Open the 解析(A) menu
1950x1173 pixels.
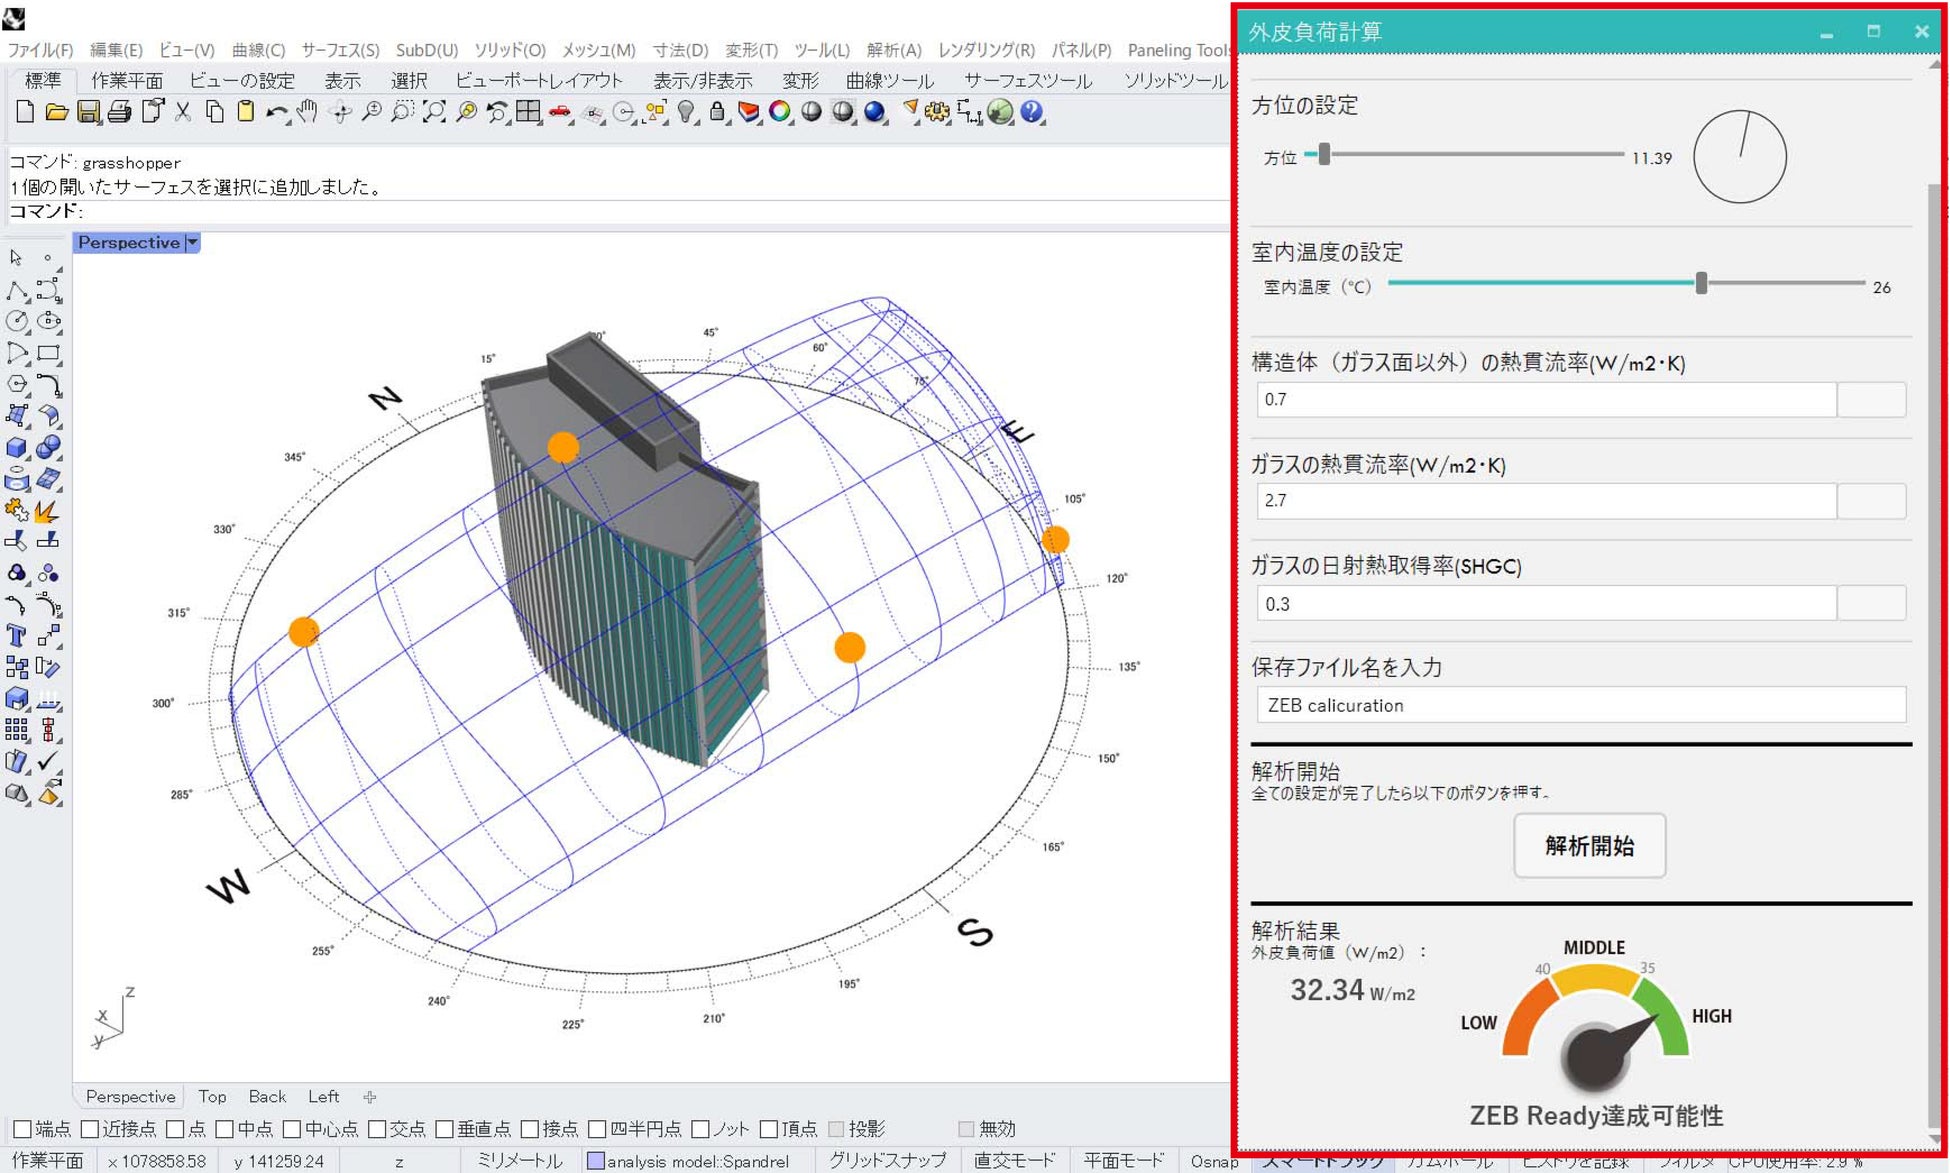coord(893,50)
